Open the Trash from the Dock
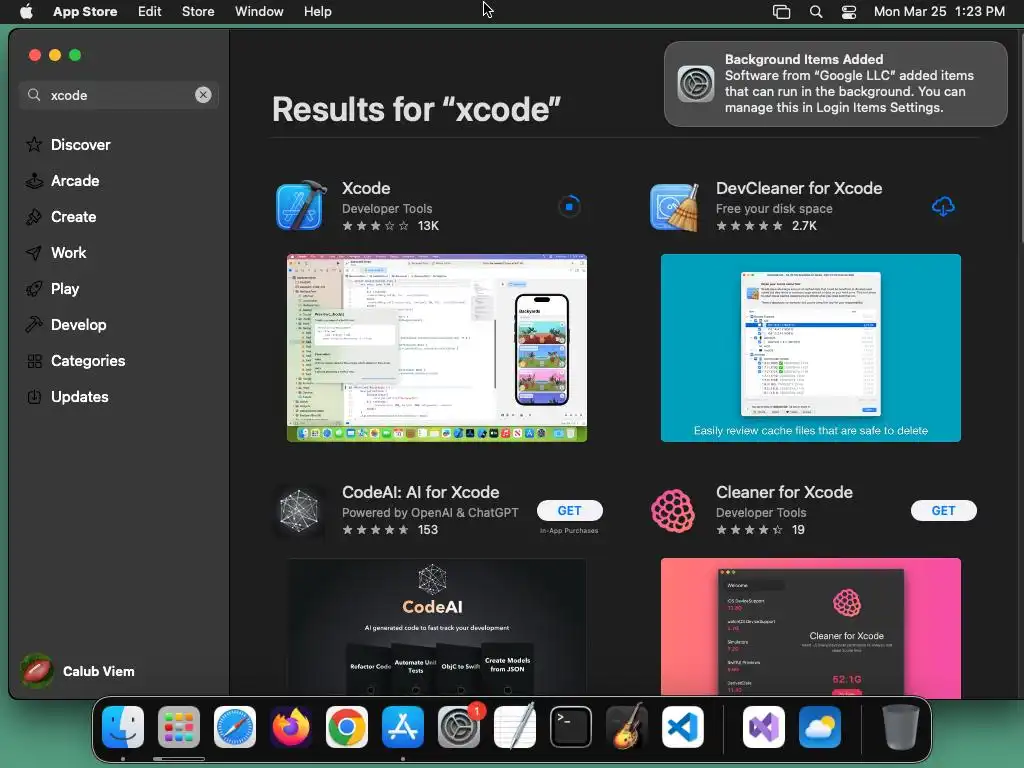Image resolution: width=1024 pixels, height=768 pixels. pos(901,727)
